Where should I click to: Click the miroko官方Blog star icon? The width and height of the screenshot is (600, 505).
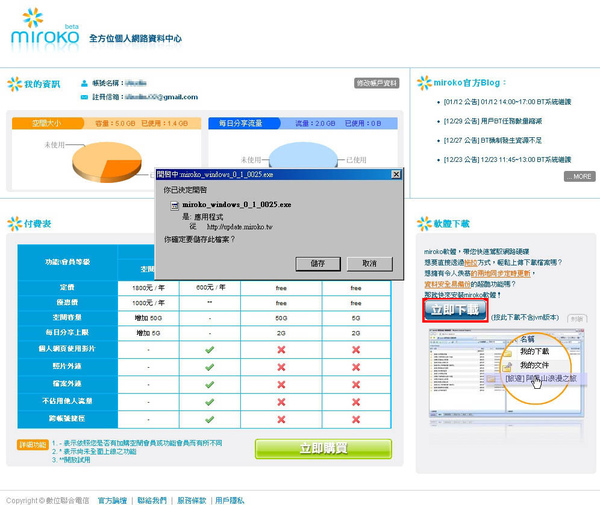[x=424, y=83]
